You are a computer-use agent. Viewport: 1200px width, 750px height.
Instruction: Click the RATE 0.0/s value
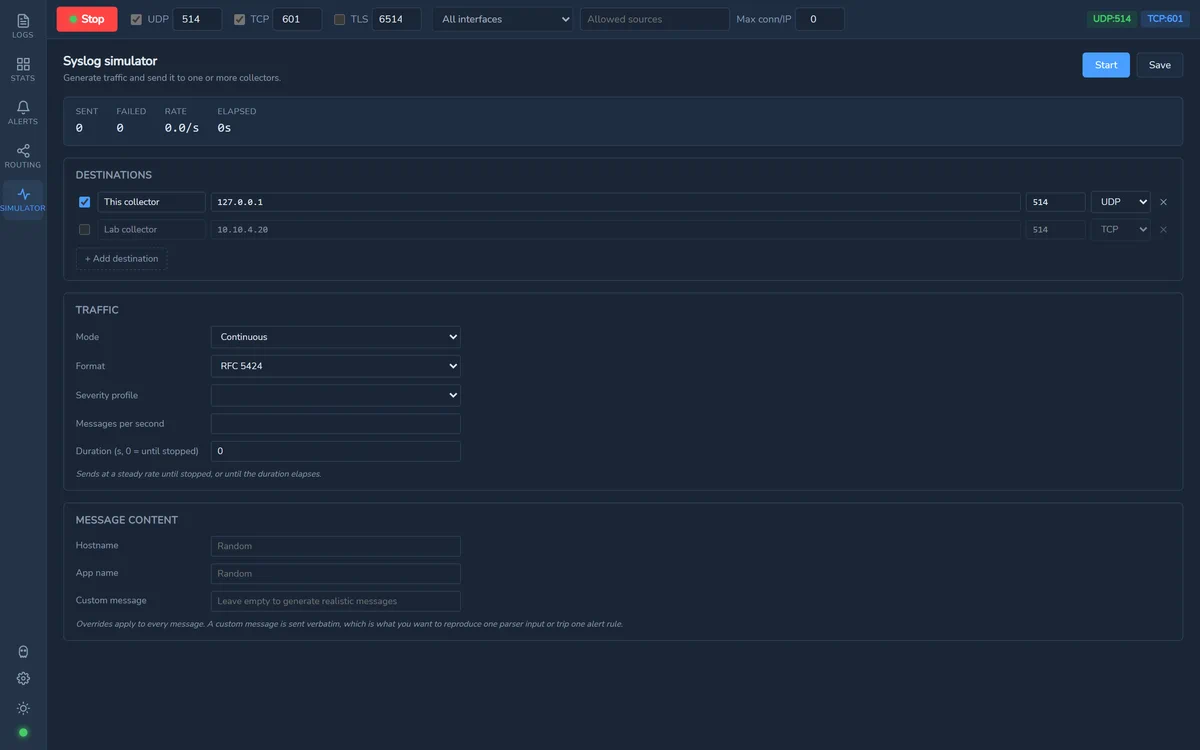coord(182,128)
